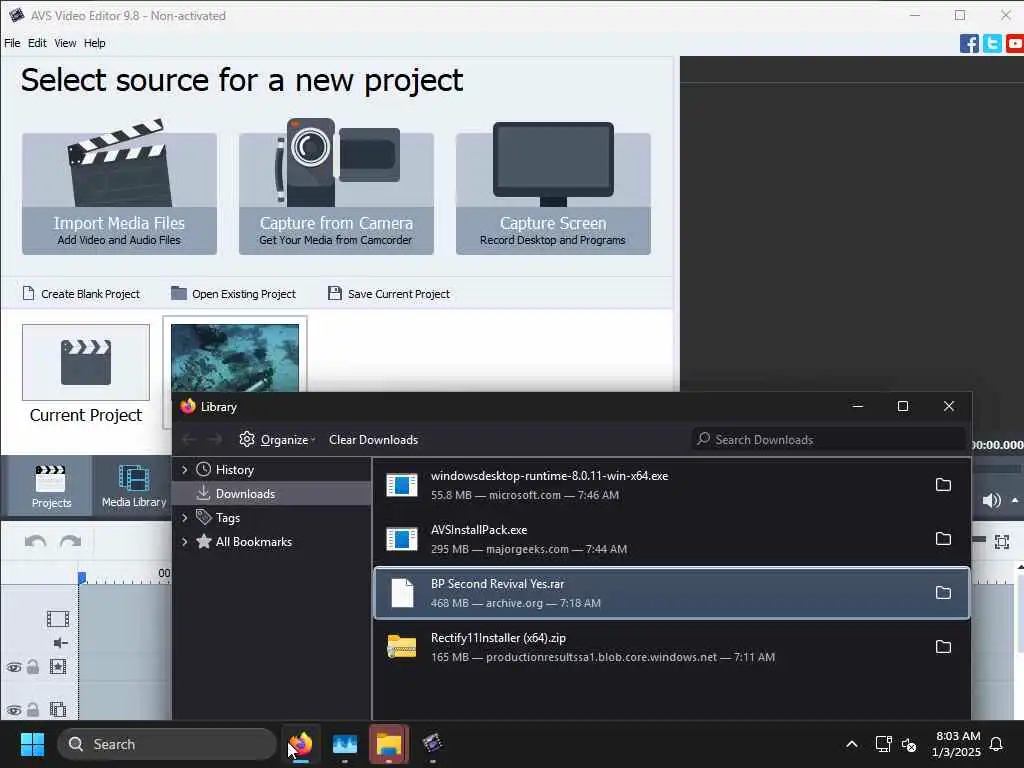Show AVSInstallPack.exe in folder
This screenshot has height=768, width=1024.
pos(943,539)
